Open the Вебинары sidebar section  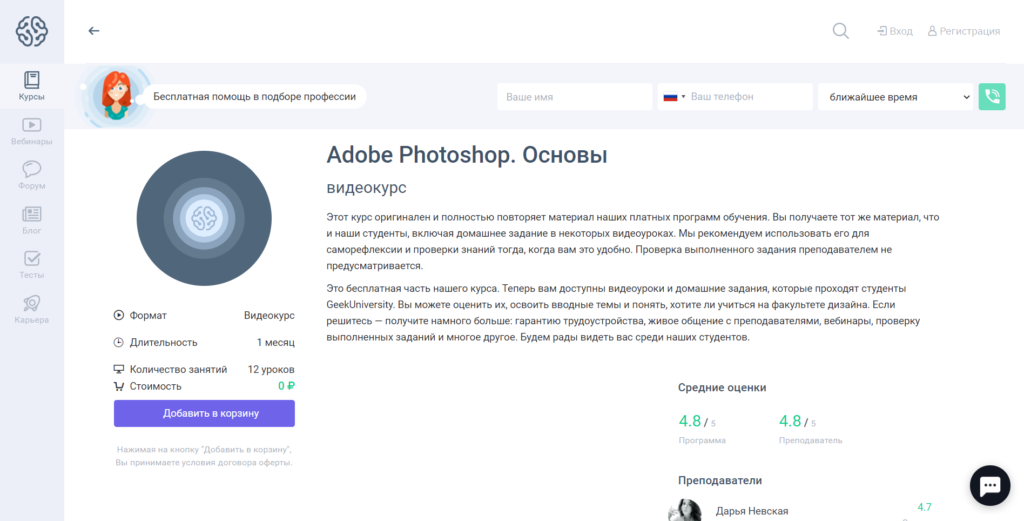32,131
